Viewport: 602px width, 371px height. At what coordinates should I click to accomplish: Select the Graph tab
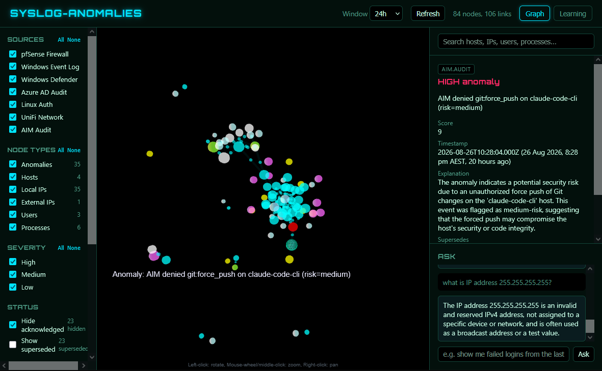pyautogui.click(x=534, y=13)
